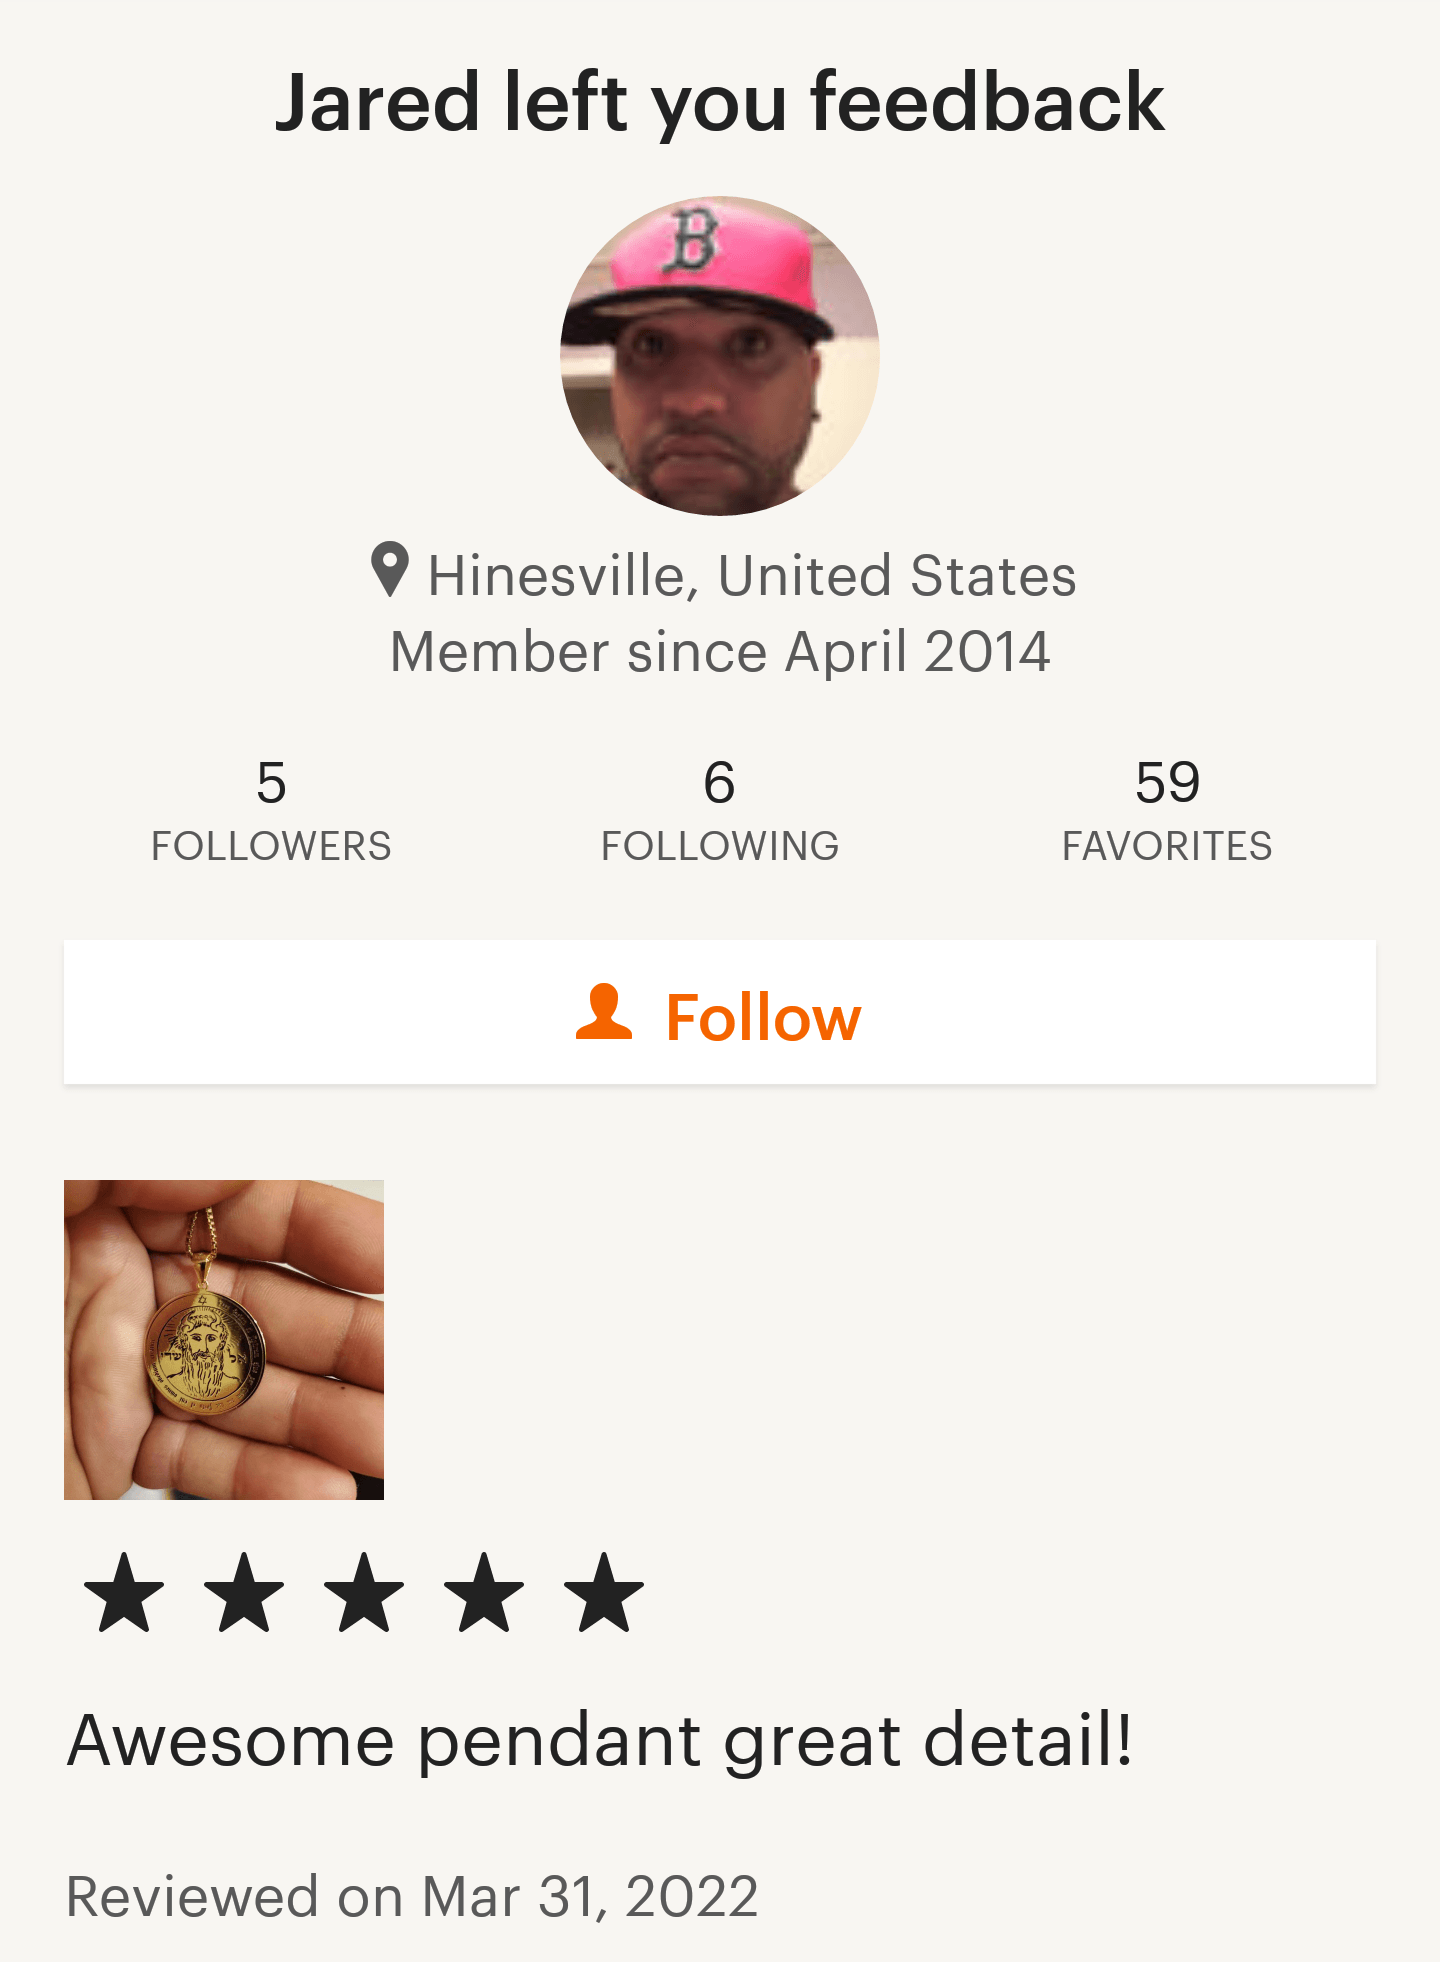Viewport: 1440px width, 1962px height.
Task: Open Jared's profile avatar photo
Action: coord(720,356)
